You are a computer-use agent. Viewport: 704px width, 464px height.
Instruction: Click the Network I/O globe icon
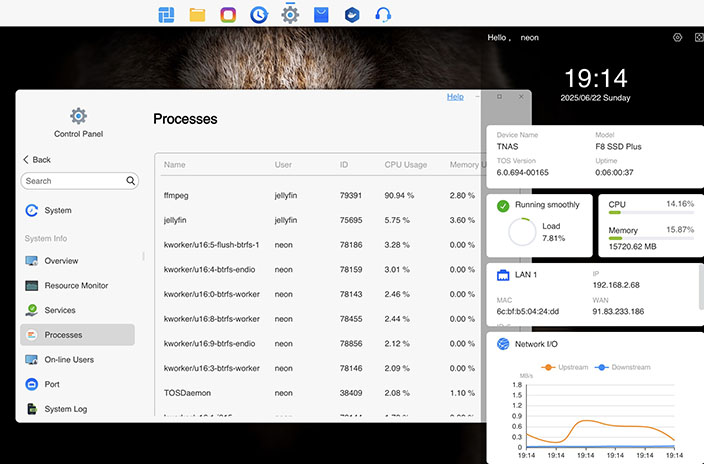click(503, 344)
